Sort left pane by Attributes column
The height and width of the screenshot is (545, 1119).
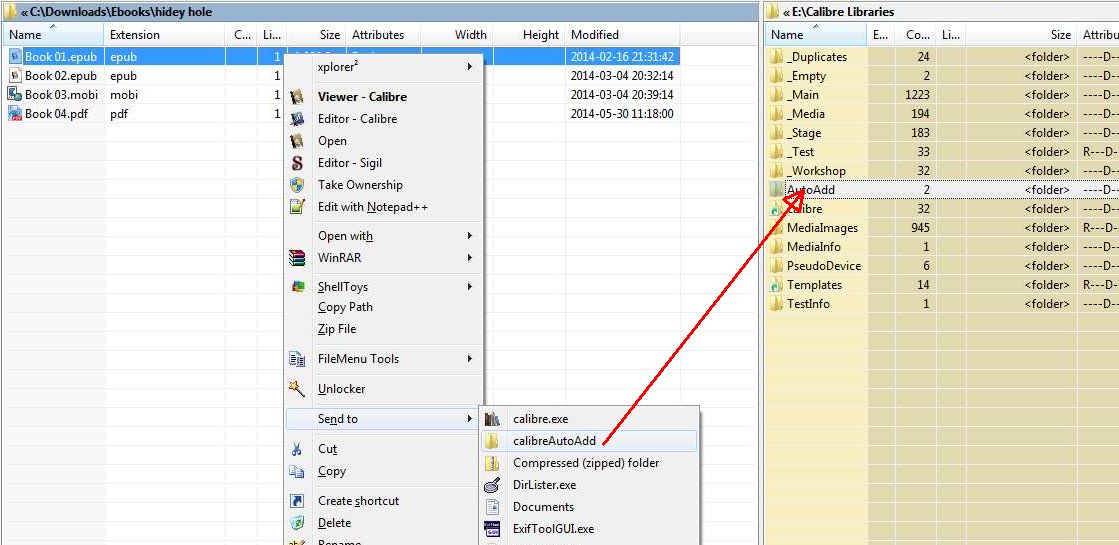click(383, 34)
